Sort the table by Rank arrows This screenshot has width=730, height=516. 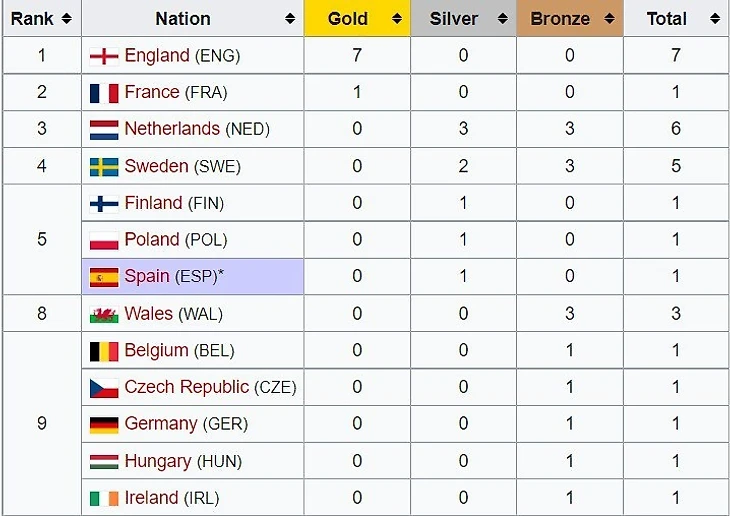point(66,19)
